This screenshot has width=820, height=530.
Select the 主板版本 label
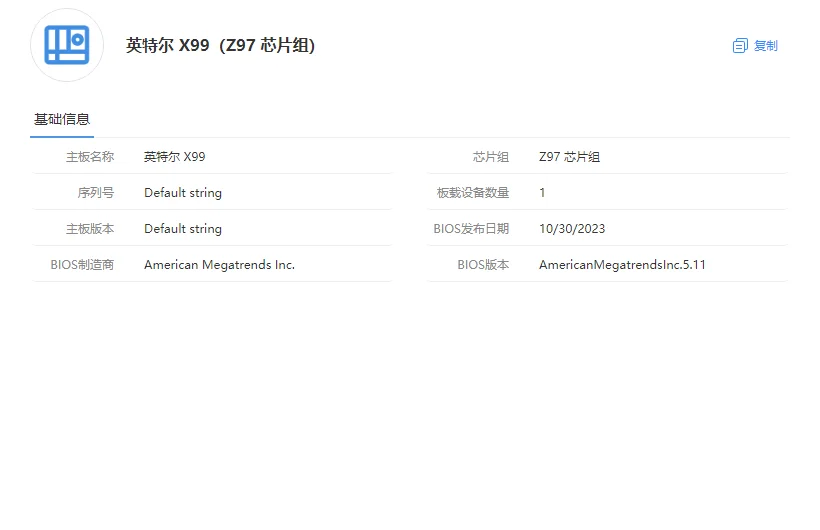(x=90, y=229)
